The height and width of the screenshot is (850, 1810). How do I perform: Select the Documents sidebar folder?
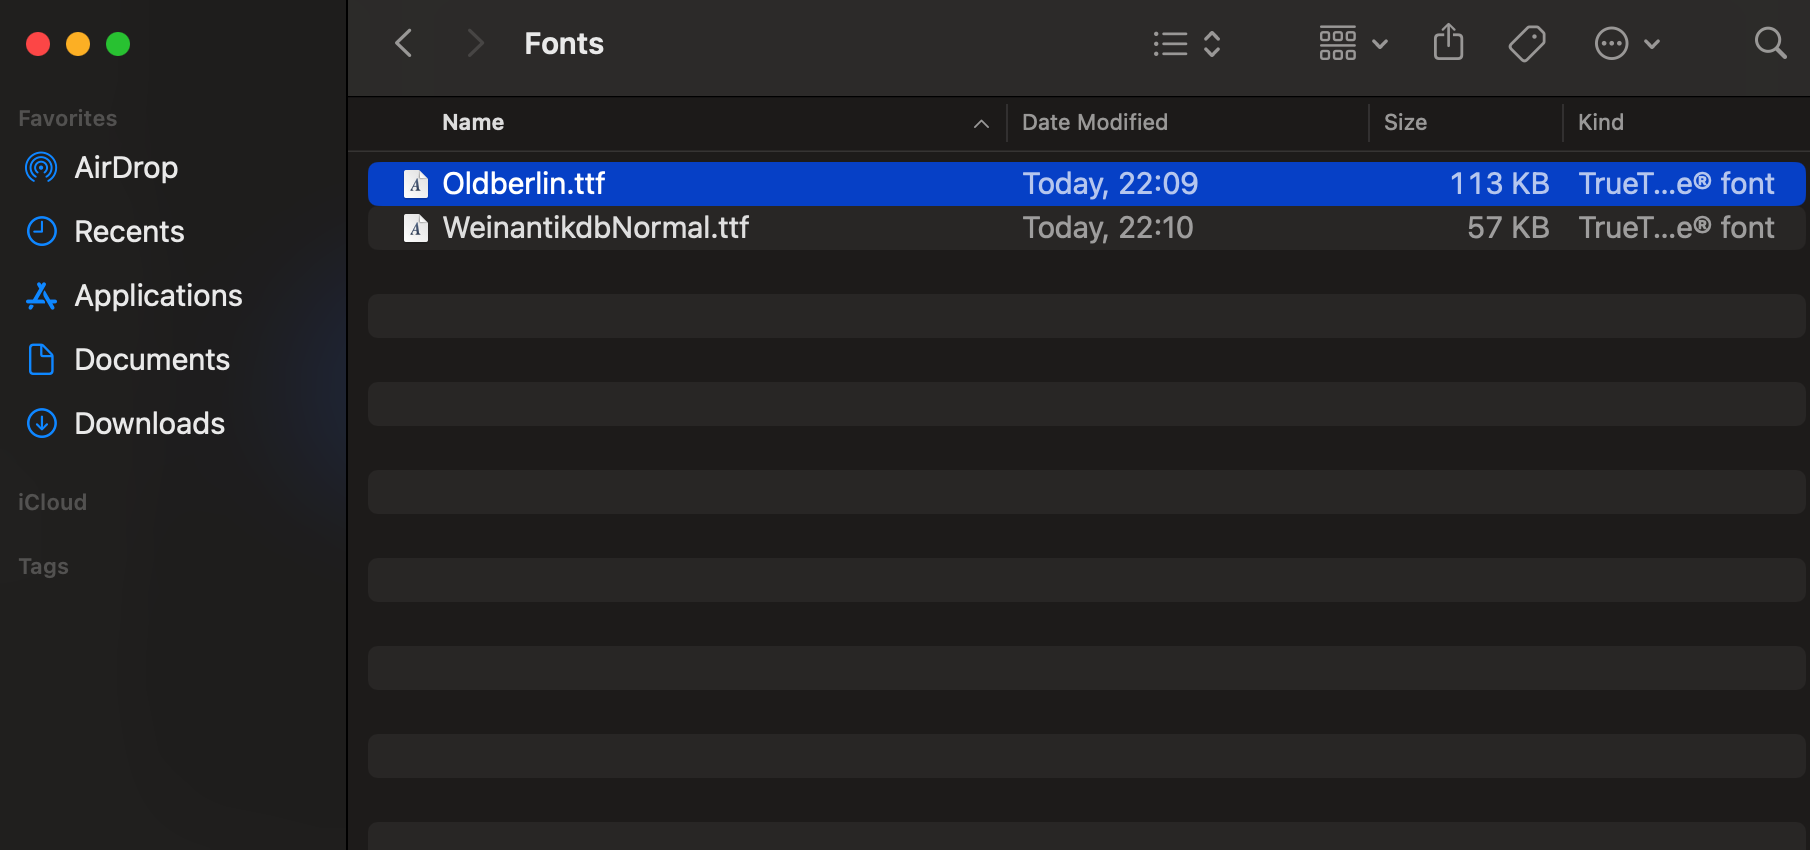152,359
